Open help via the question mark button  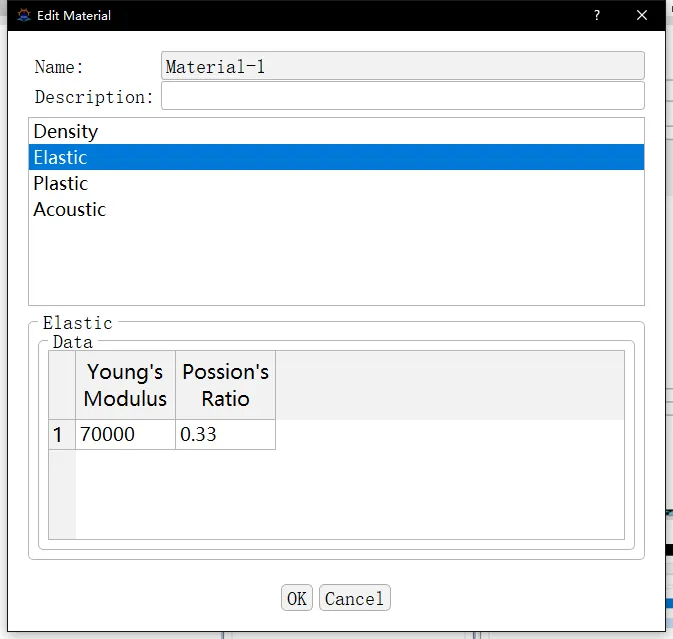(597, 15)
